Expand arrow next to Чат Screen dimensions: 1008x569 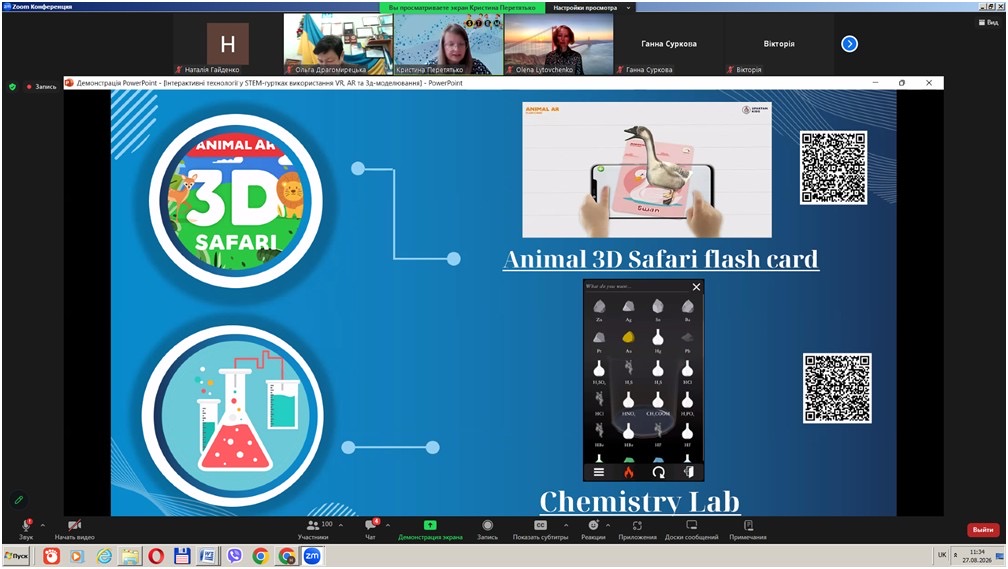click(388, 525)
